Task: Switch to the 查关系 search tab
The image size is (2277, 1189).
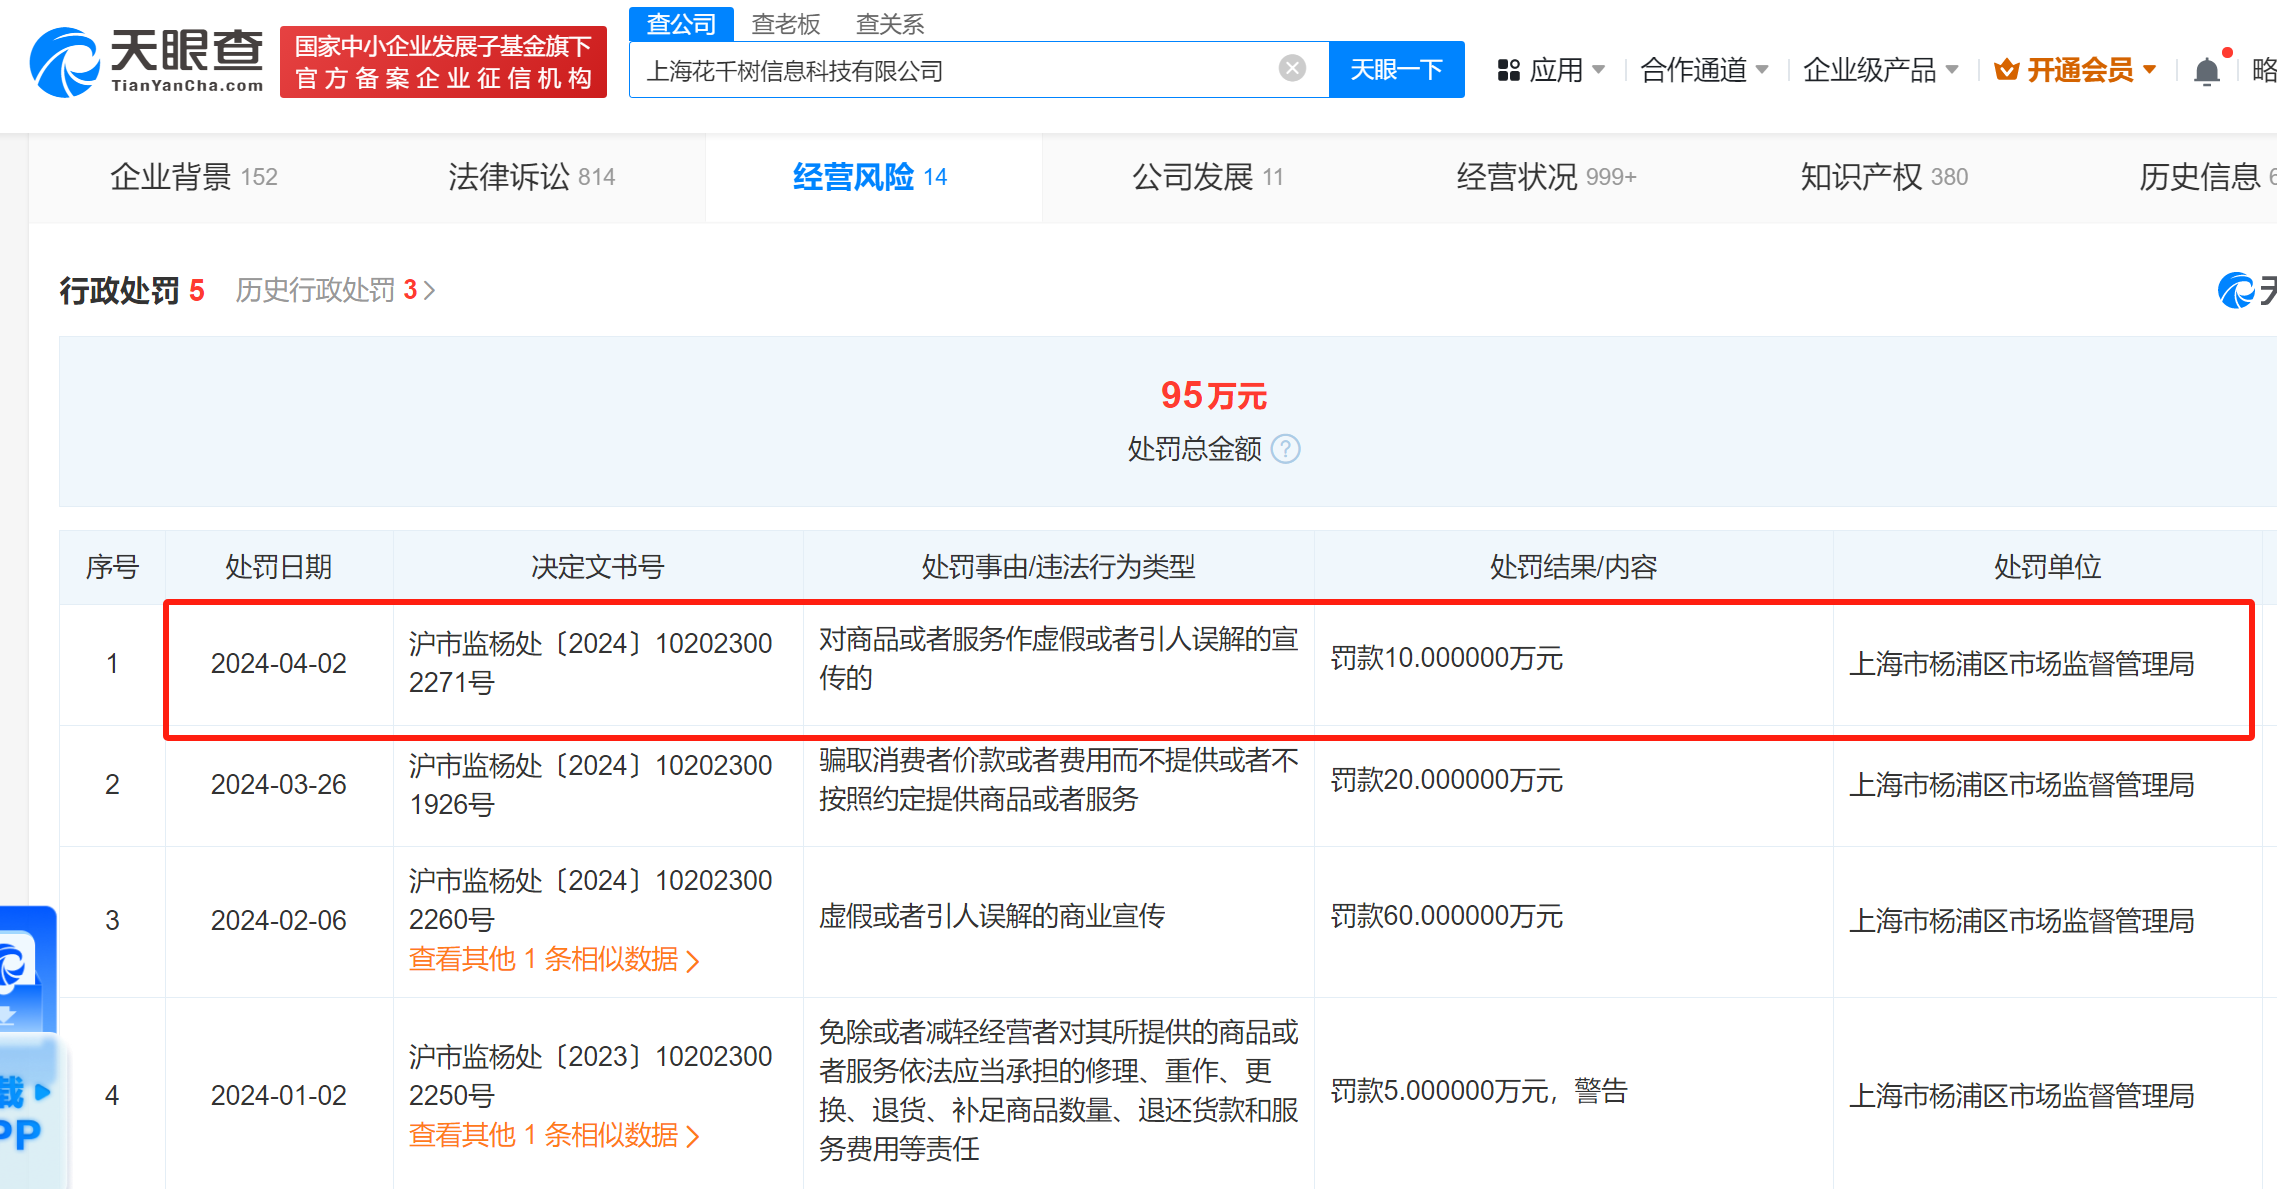Action: (889, 24)
